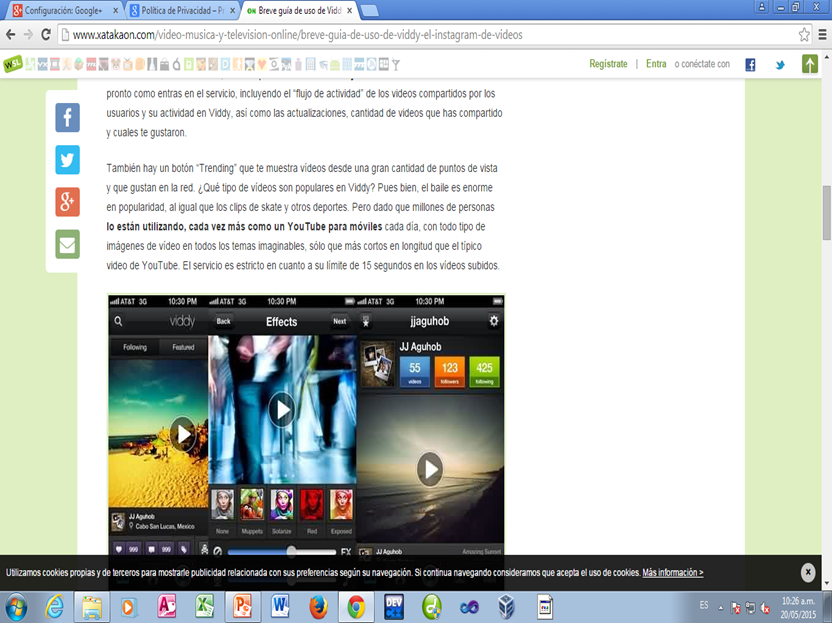Click the Viddy app screenshots image
This screenshot has width=832, height=623.
tap(306, 425)
